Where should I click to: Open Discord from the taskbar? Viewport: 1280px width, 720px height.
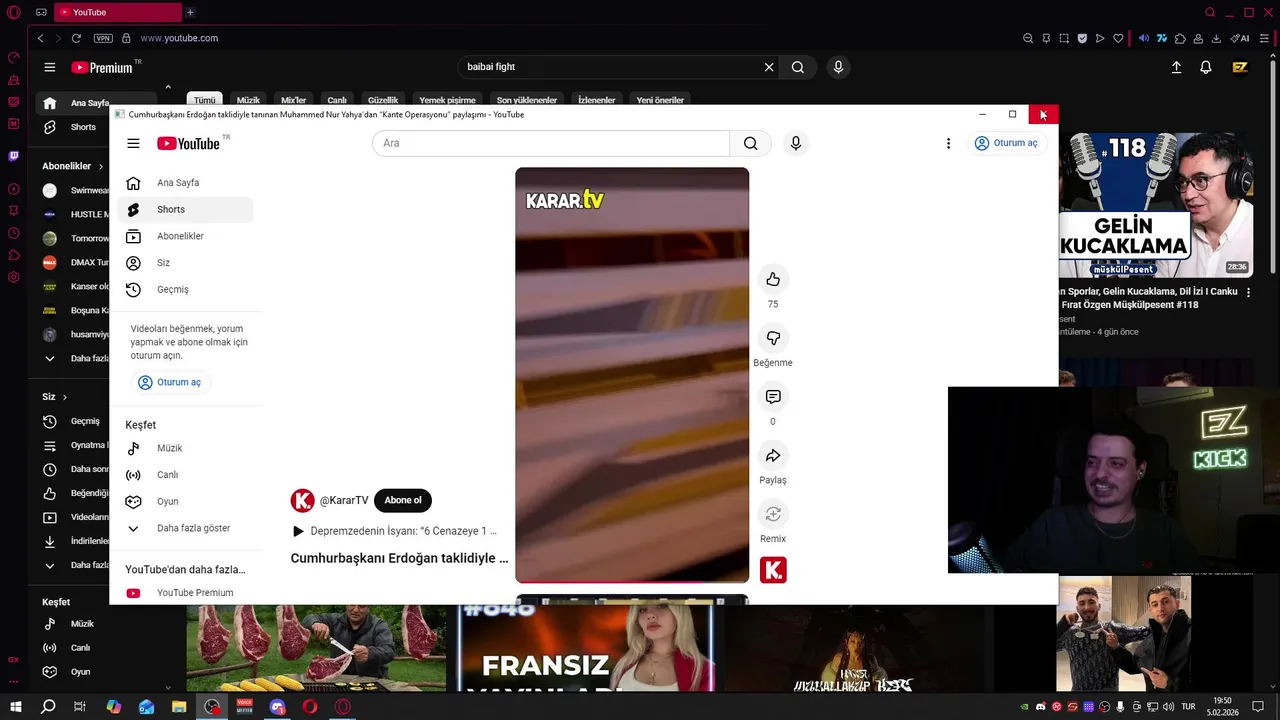pyautogui.click(x=278, y=707)
